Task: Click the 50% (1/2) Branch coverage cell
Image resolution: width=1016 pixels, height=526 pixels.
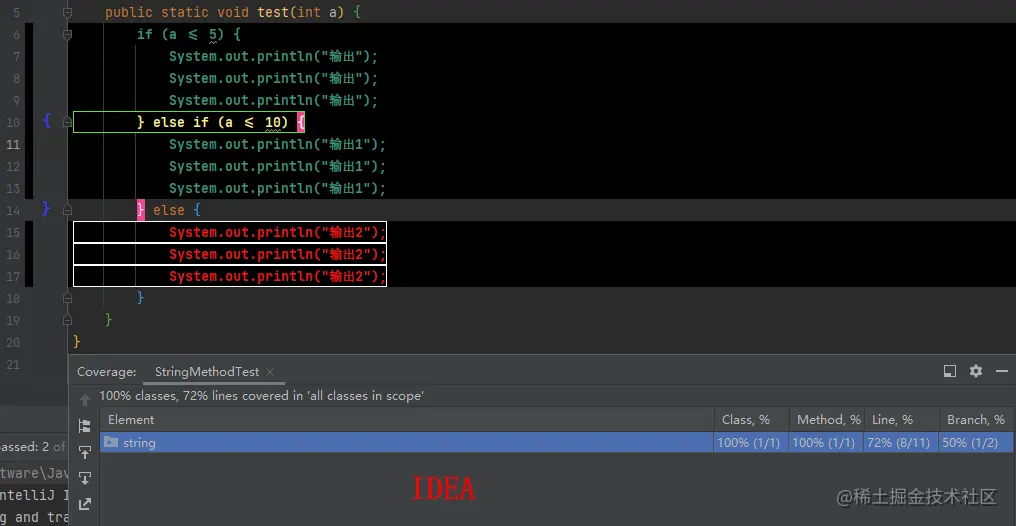Action: 974,443
